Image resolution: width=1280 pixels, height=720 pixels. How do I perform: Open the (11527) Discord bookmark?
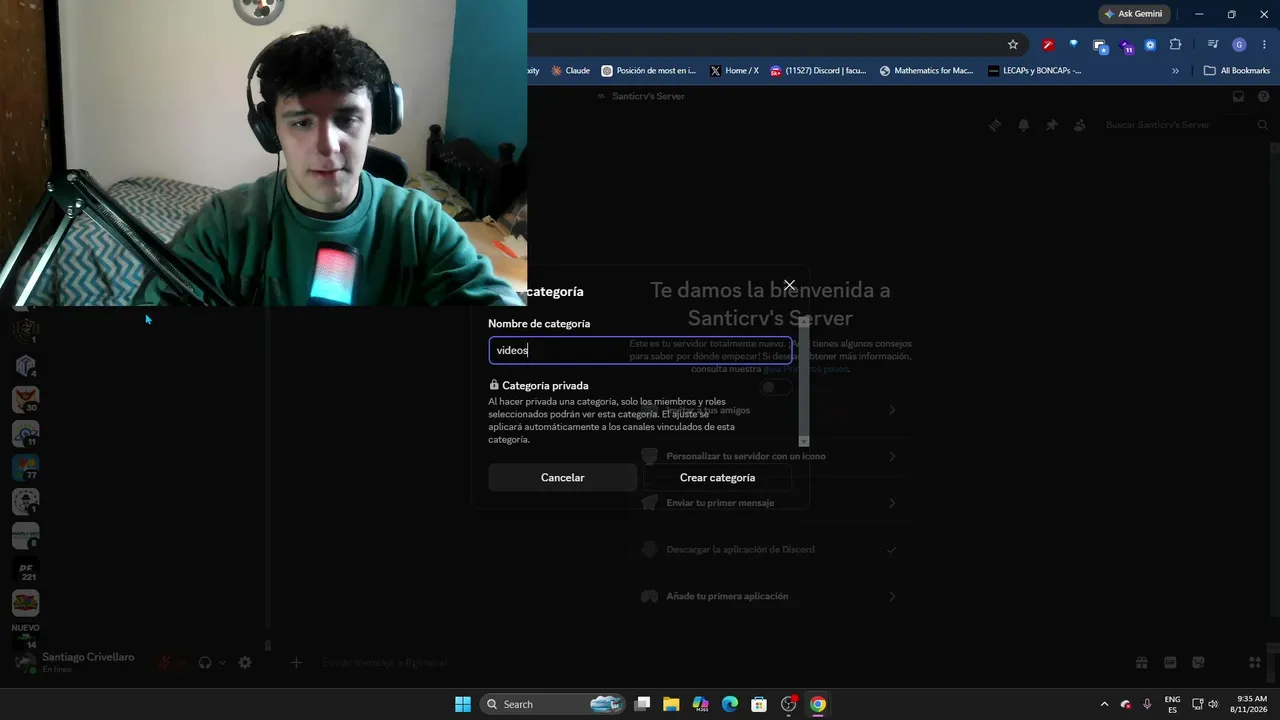818,71
